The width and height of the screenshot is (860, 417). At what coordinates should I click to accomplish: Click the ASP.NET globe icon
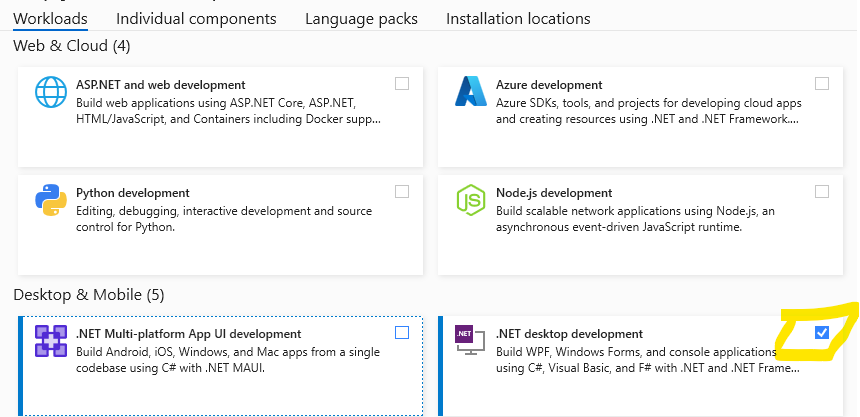point(51,92)
